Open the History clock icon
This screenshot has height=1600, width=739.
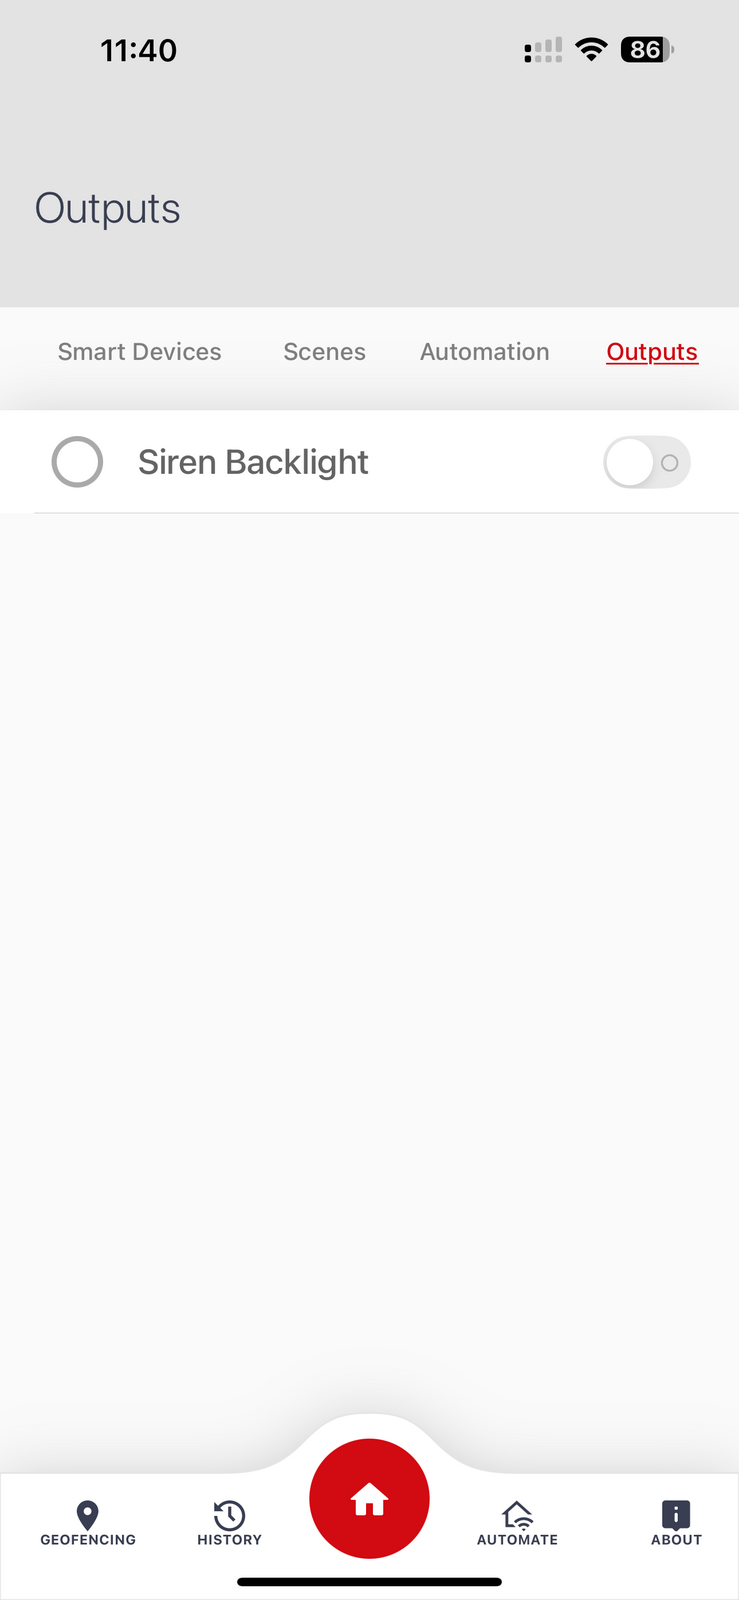pyautogui.click(x=229, y=1514)
